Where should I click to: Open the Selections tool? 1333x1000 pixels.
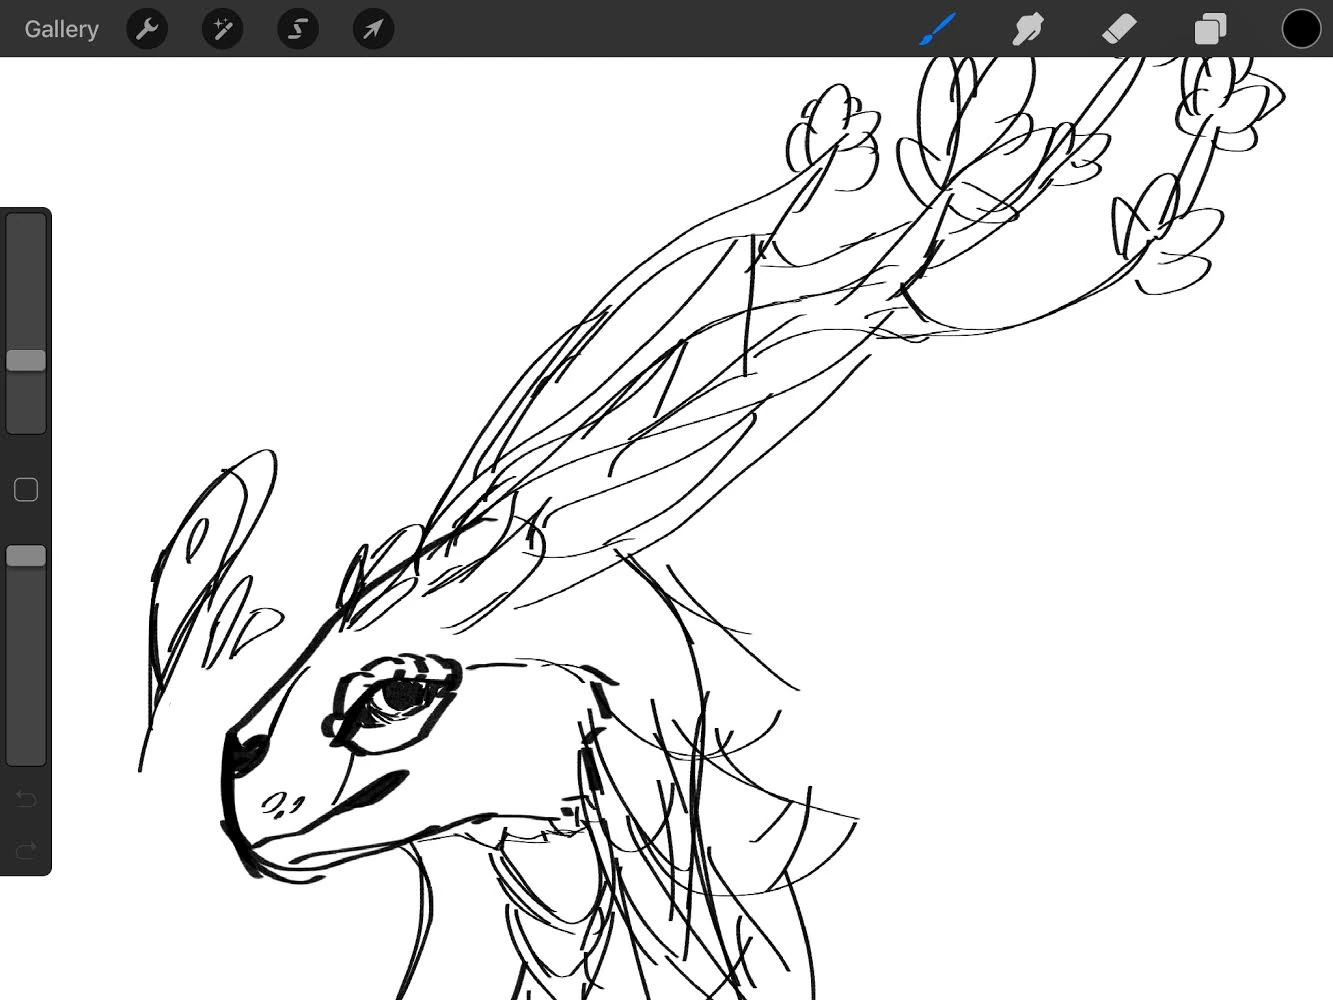coord(297,29)
